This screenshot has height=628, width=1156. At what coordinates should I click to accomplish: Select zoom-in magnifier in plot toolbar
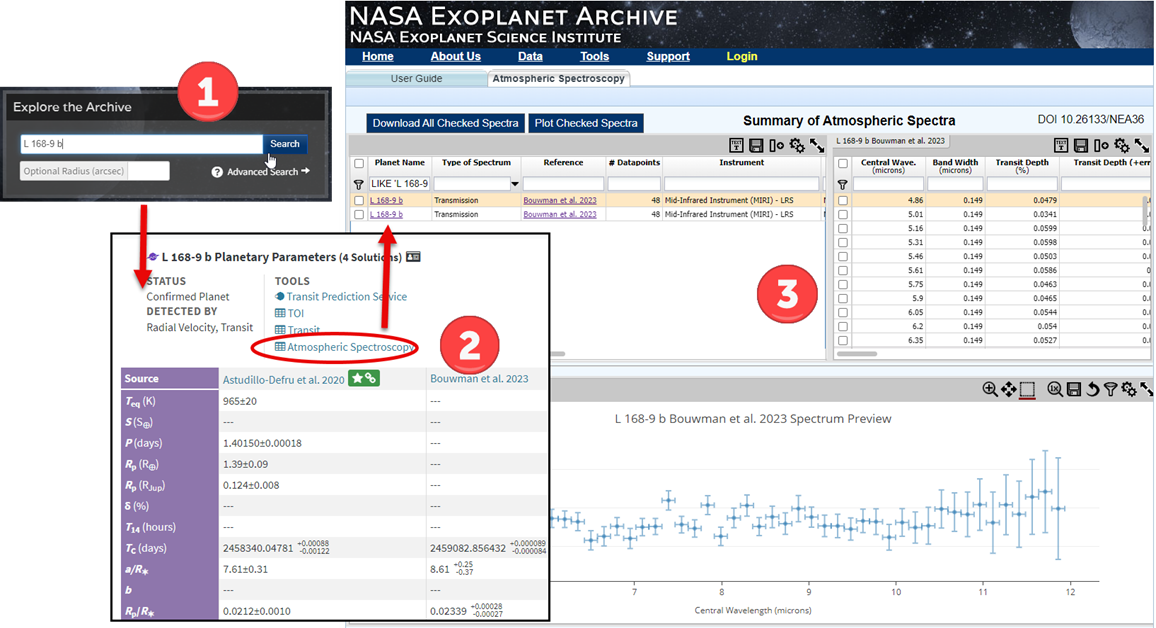tap(990, 389)
